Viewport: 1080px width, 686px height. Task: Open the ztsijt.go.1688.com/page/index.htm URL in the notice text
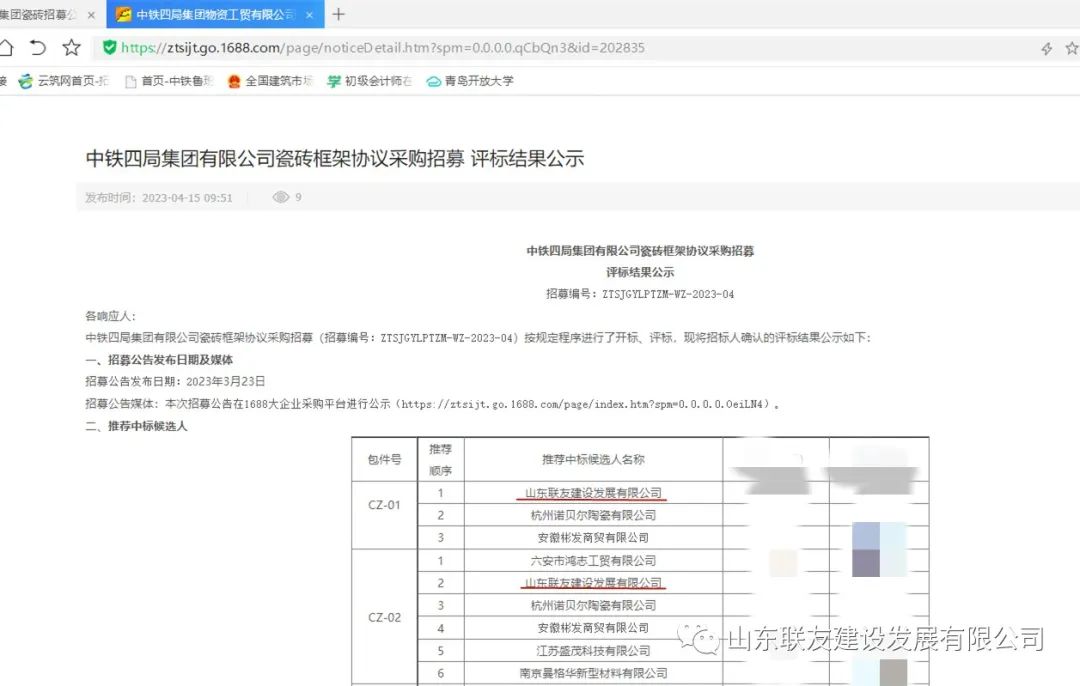pyautogui.click(x=584, y=404)
